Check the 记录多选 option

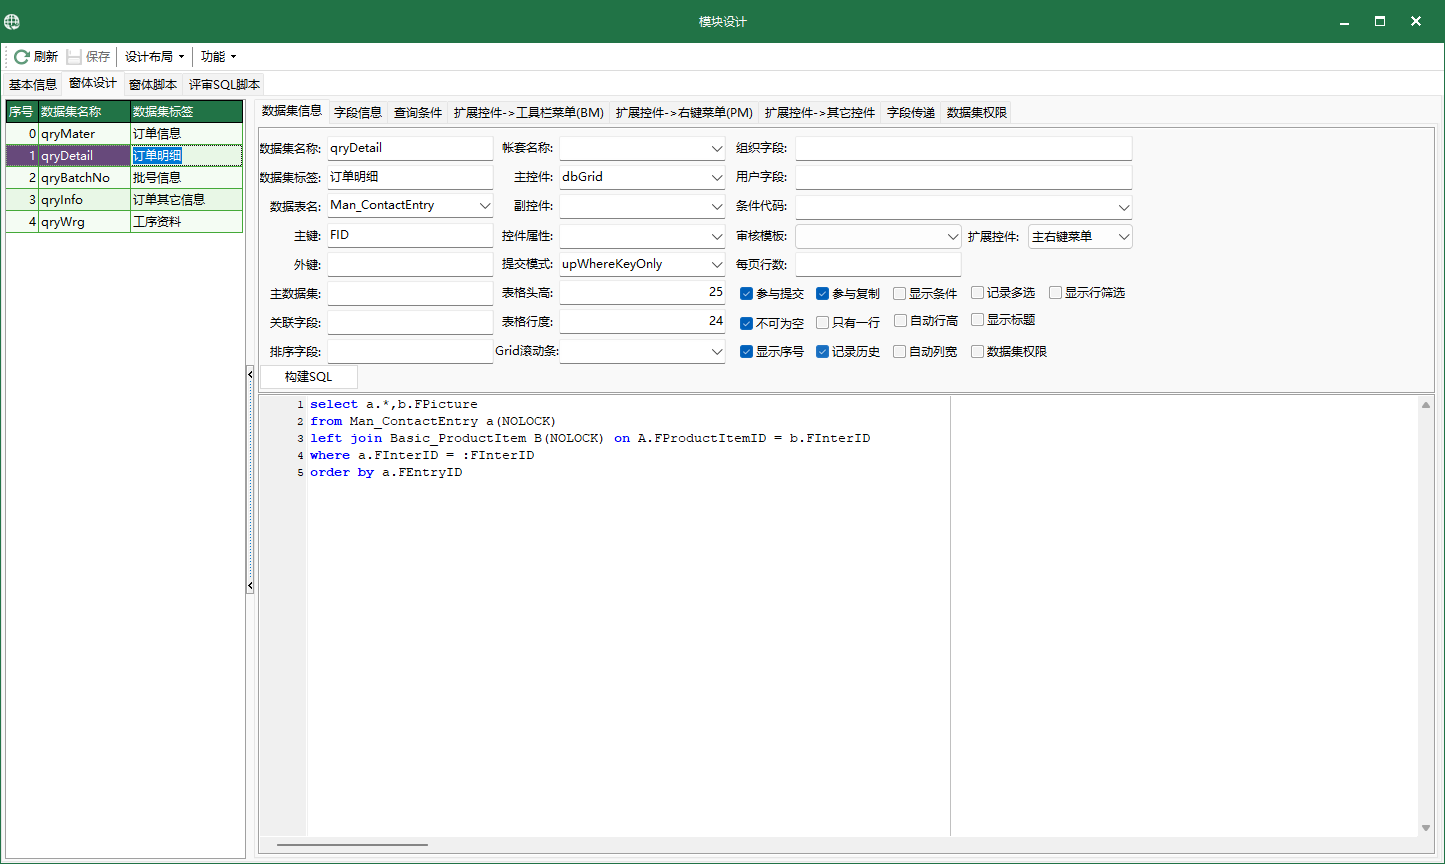(x=978, y=293)
